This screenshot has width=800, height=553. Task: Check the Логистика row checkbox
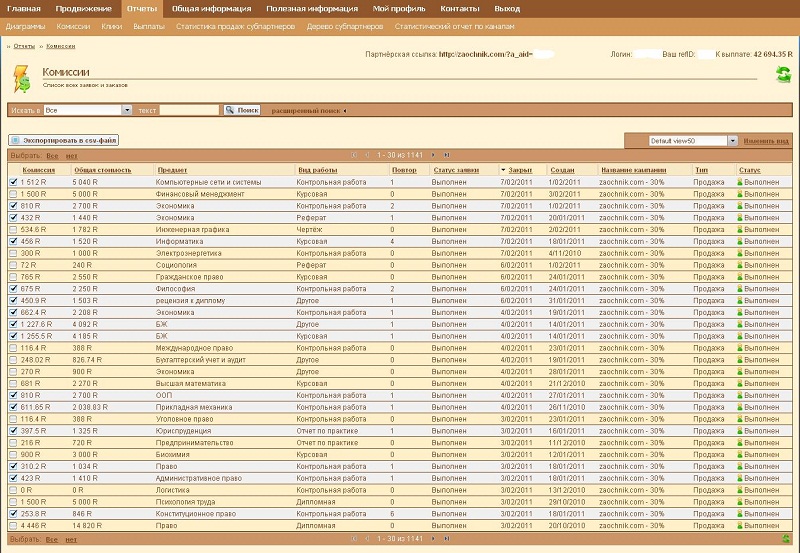pyautogui.click(x=13, y=490)
